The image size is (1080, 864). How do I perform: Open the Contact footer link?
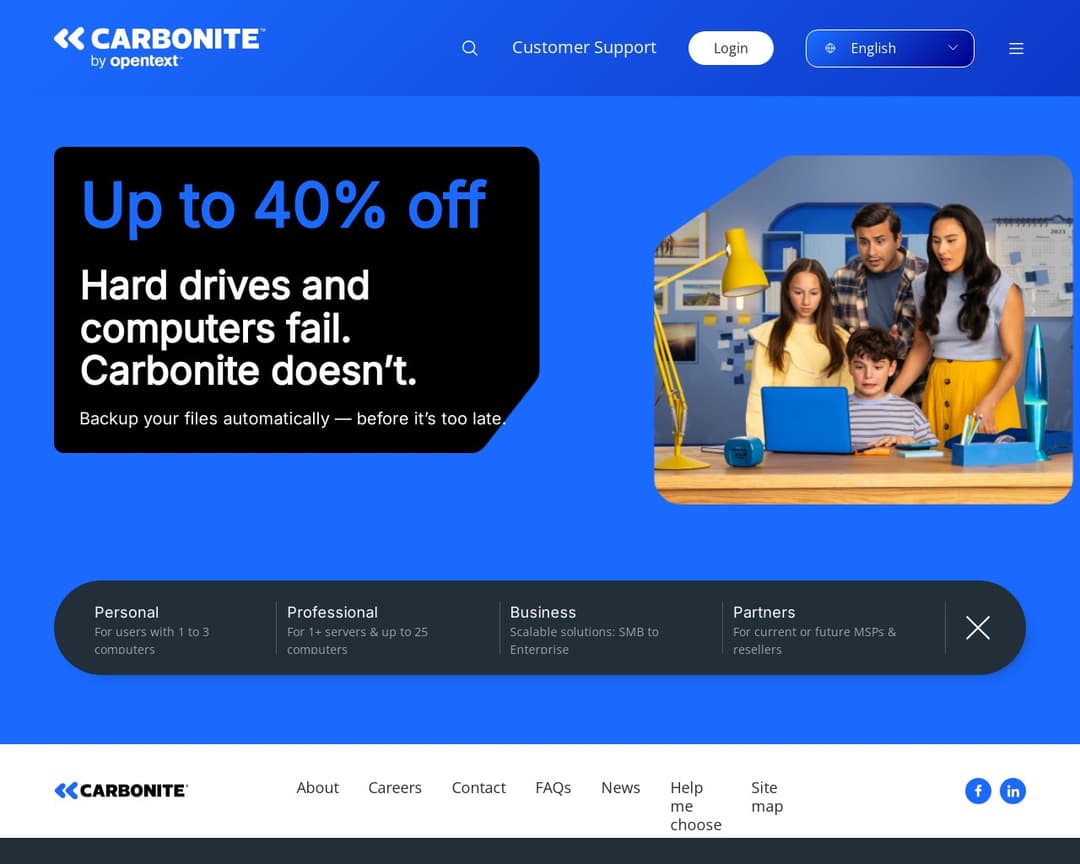coord(479,788)
